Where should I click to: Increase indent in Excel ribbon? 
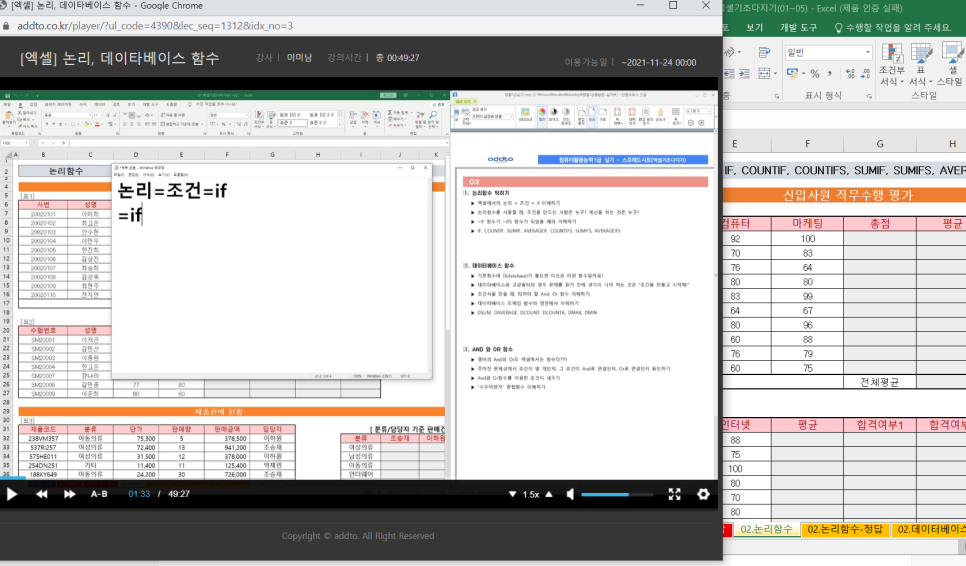(744, 73)
